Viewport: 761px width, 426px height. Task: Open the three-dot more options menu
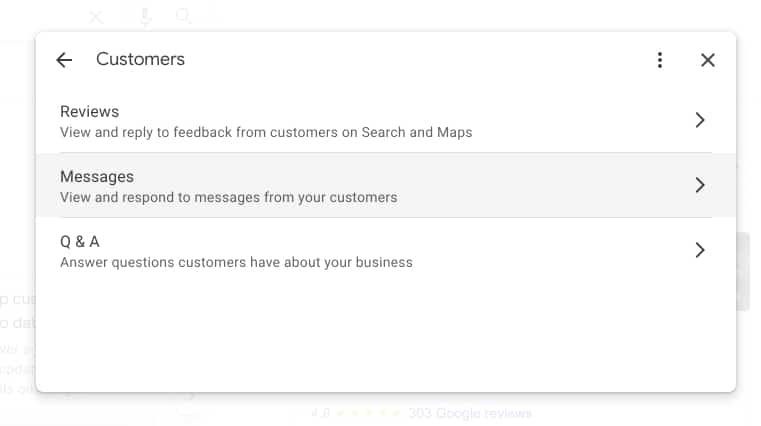click(660, 60)
